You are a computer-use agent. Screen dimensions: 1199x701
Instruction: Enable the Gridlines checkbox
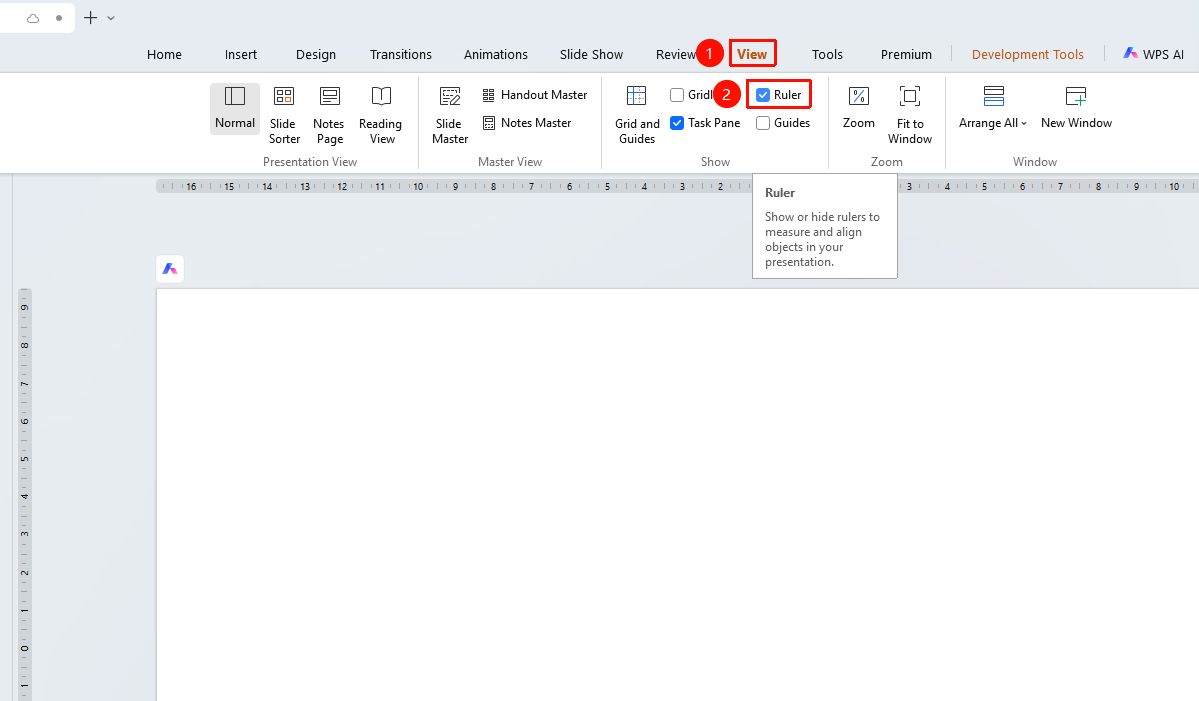[x=677, y=95]
